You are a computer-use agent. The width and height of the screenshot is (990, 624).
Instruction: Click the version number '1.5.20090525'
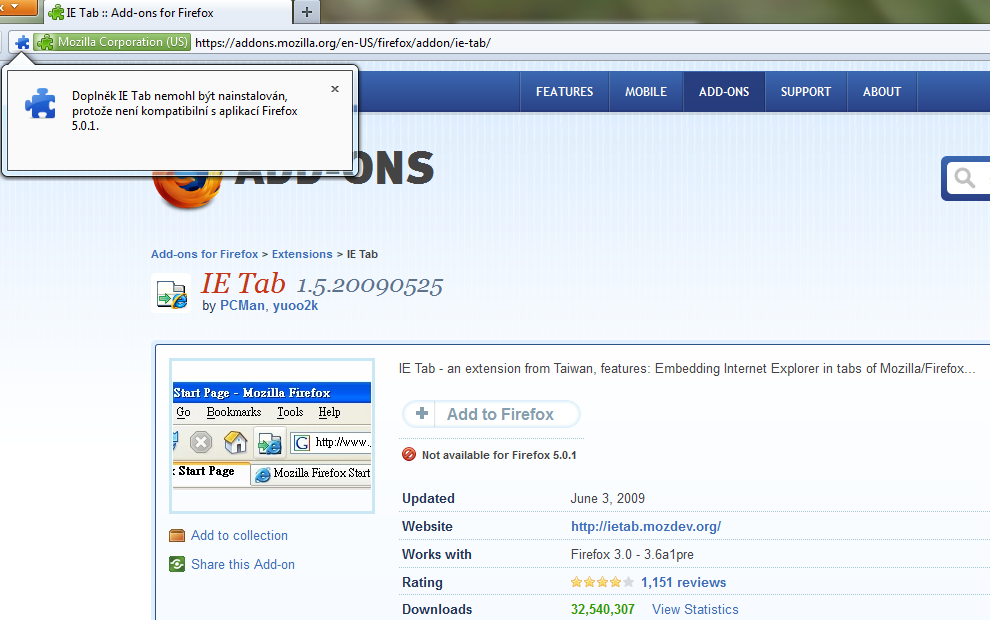click(x=369, y=285)
